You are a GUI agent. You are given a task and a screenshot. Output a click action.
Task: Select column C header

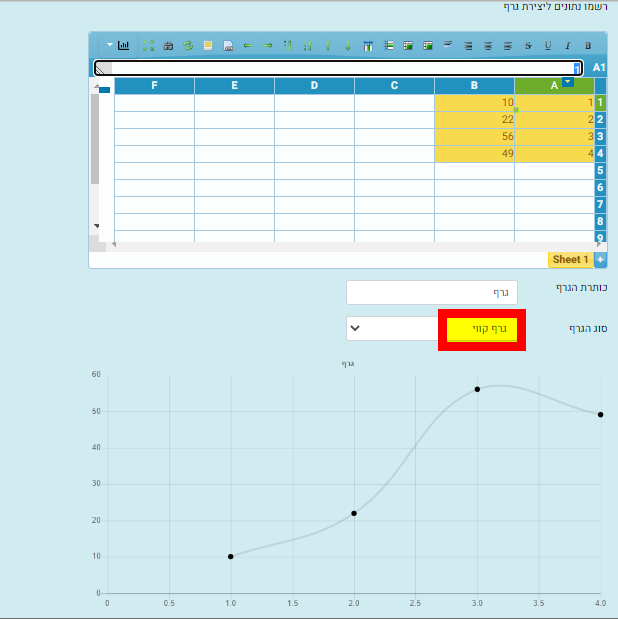tap(394, 86)
